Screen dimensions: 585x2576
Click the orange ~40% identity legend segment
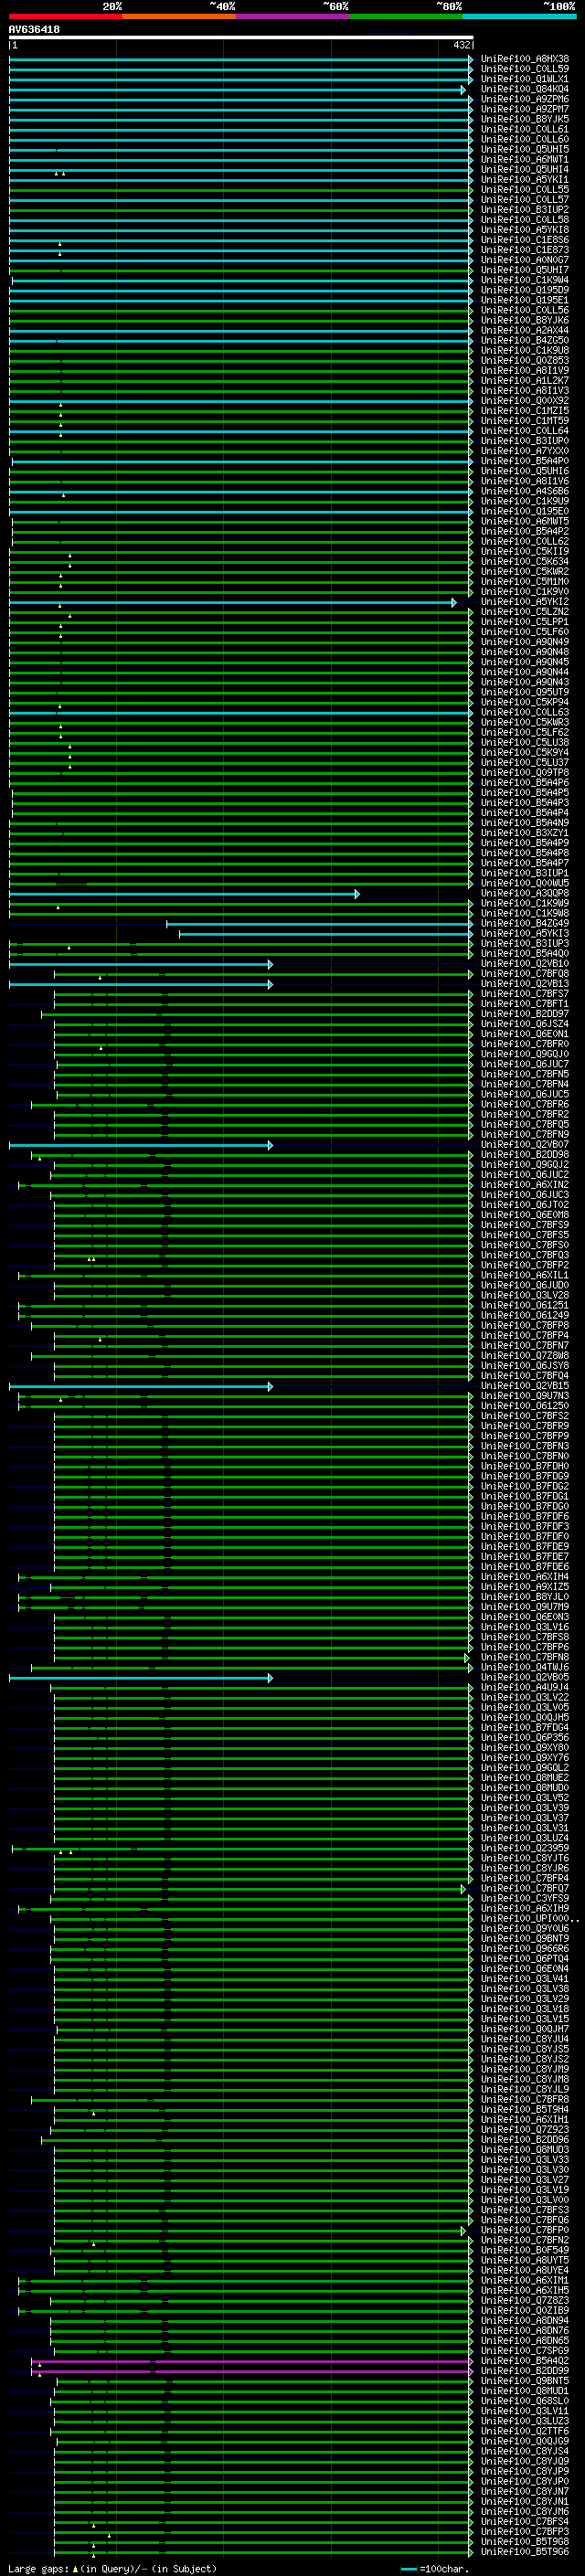179,16
